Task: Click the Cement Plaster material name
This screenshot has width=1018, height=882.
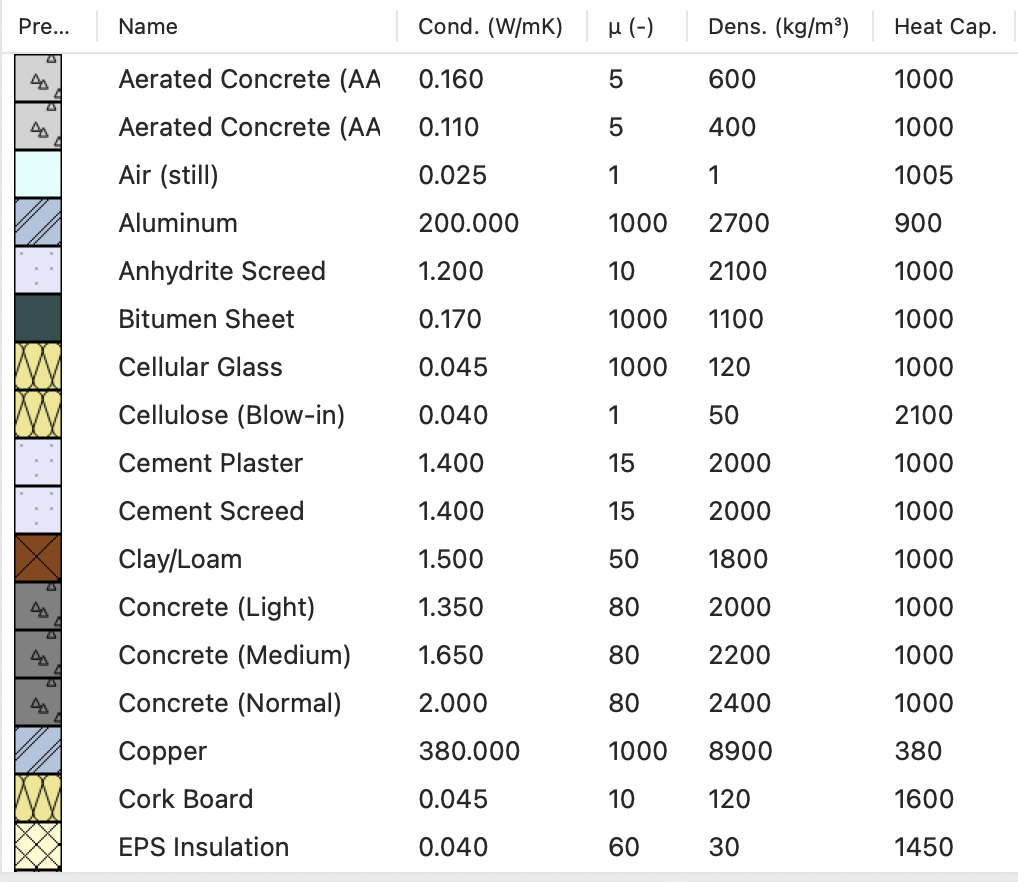Action: [x=210, y=463]
